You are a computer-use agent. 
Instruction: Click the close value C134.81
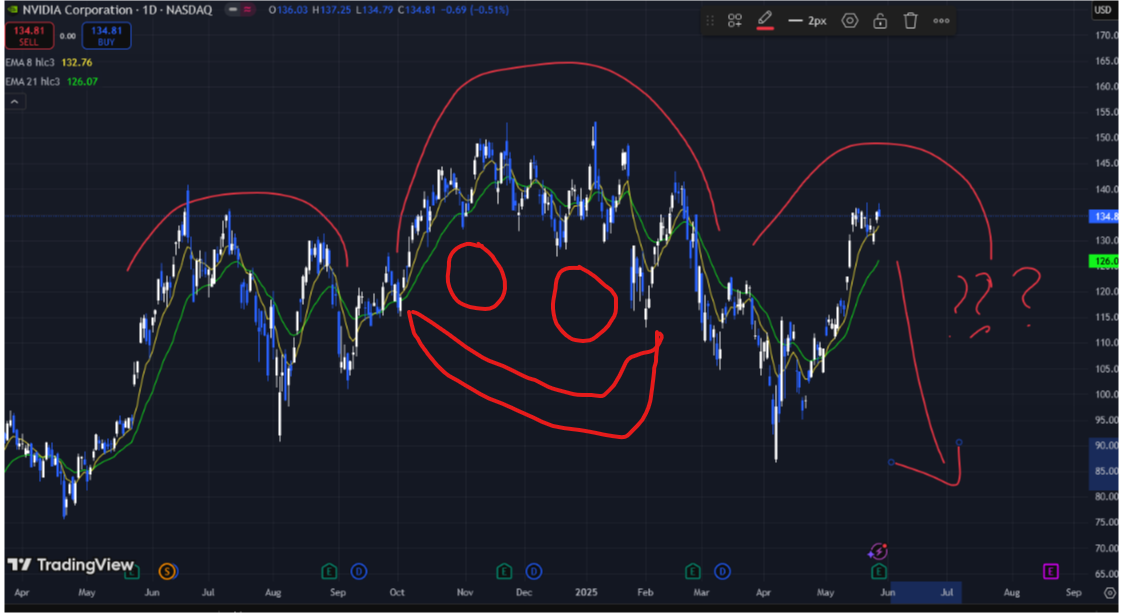click(415, 10)
